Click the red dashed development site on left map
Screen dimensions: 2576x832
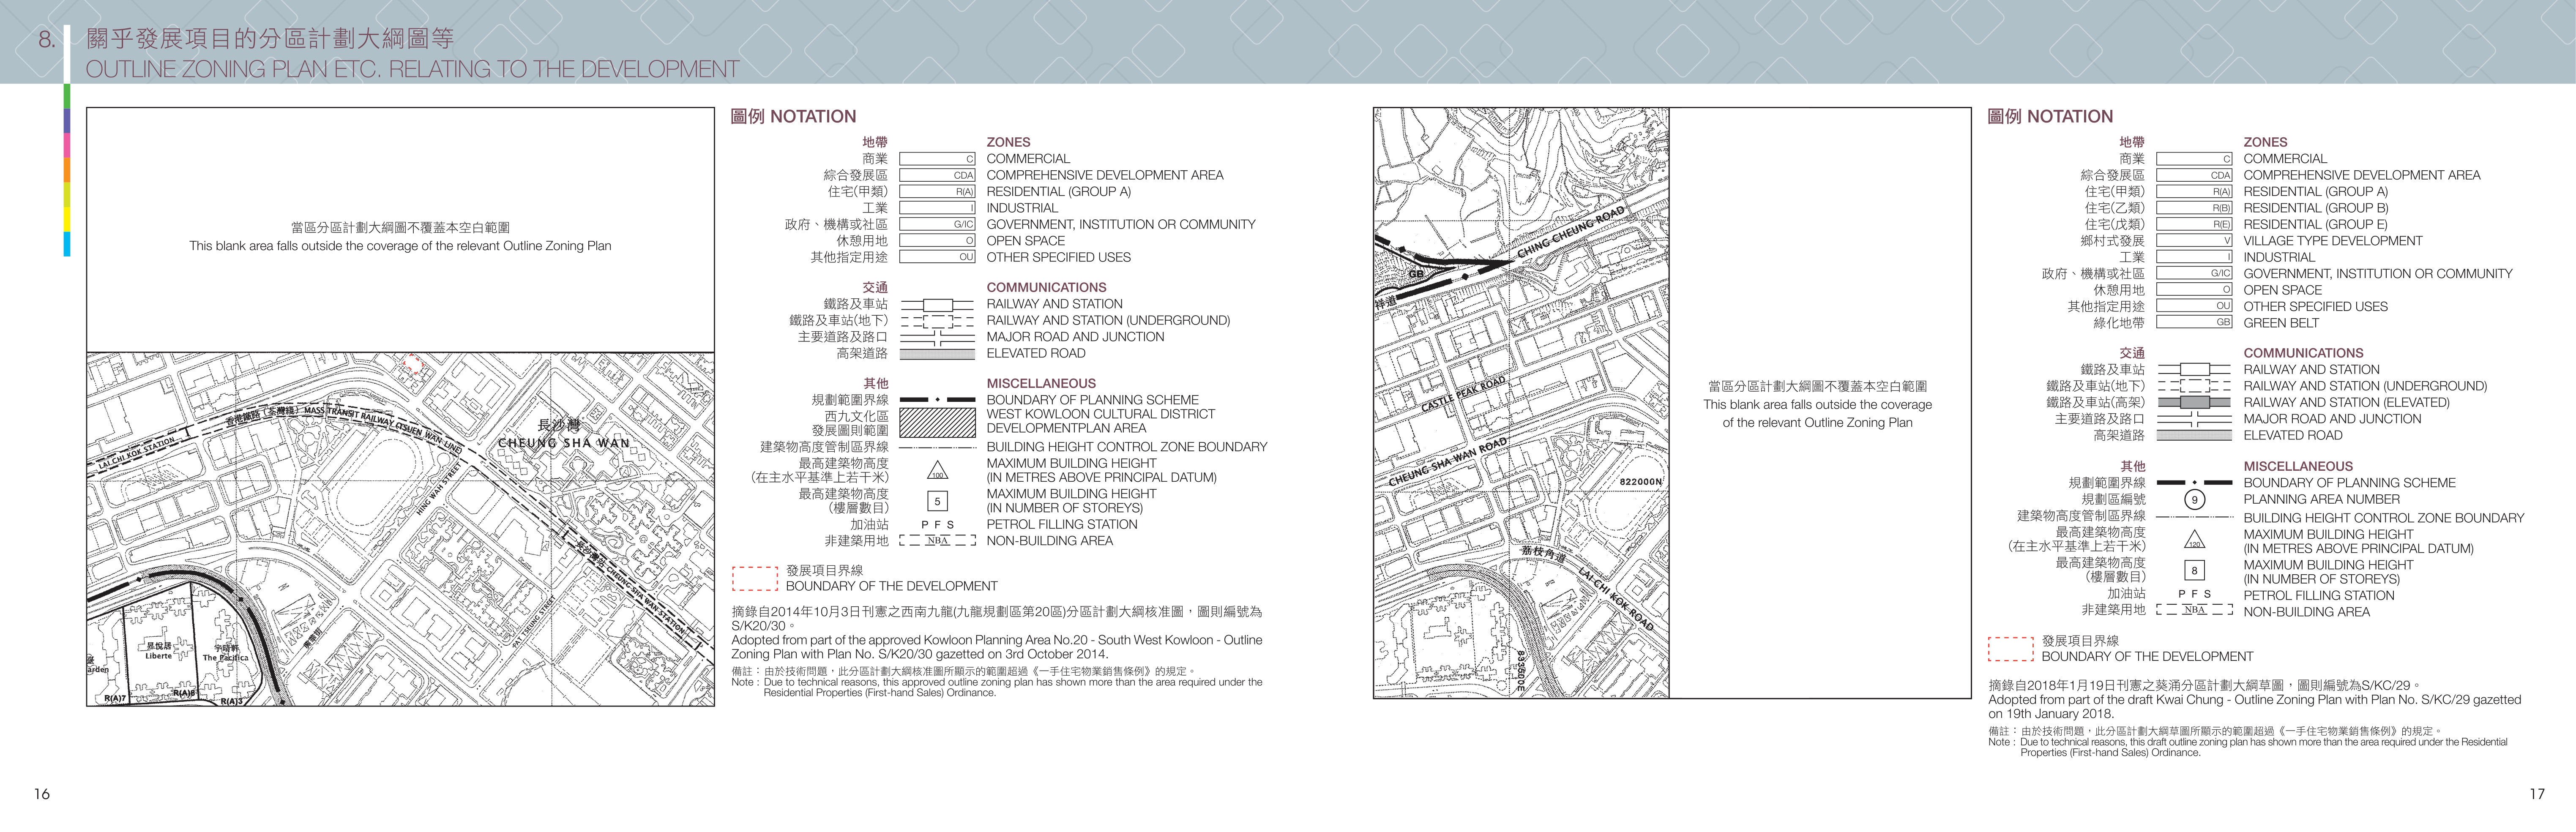412,364
